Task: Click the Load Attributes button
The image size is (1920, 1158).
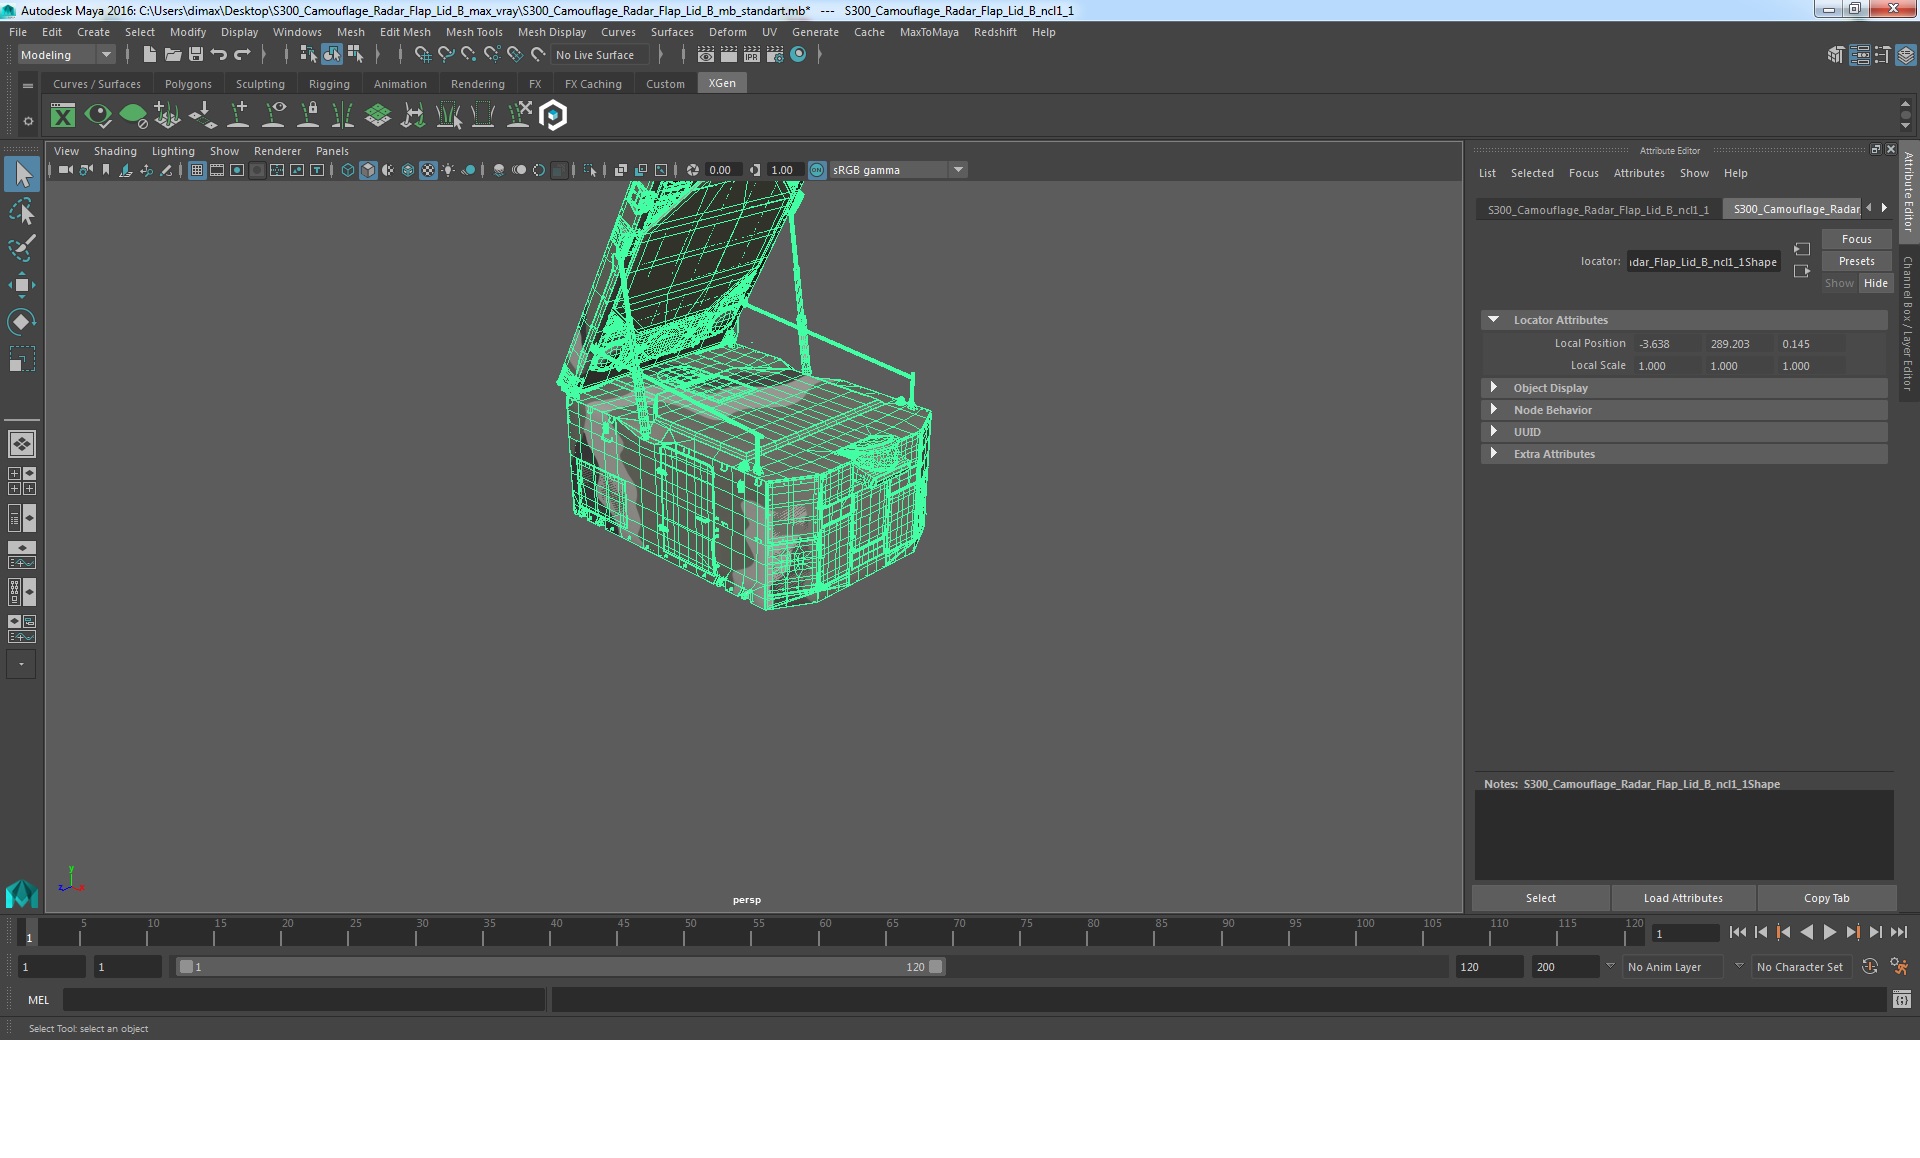Action: point(1683,898)
